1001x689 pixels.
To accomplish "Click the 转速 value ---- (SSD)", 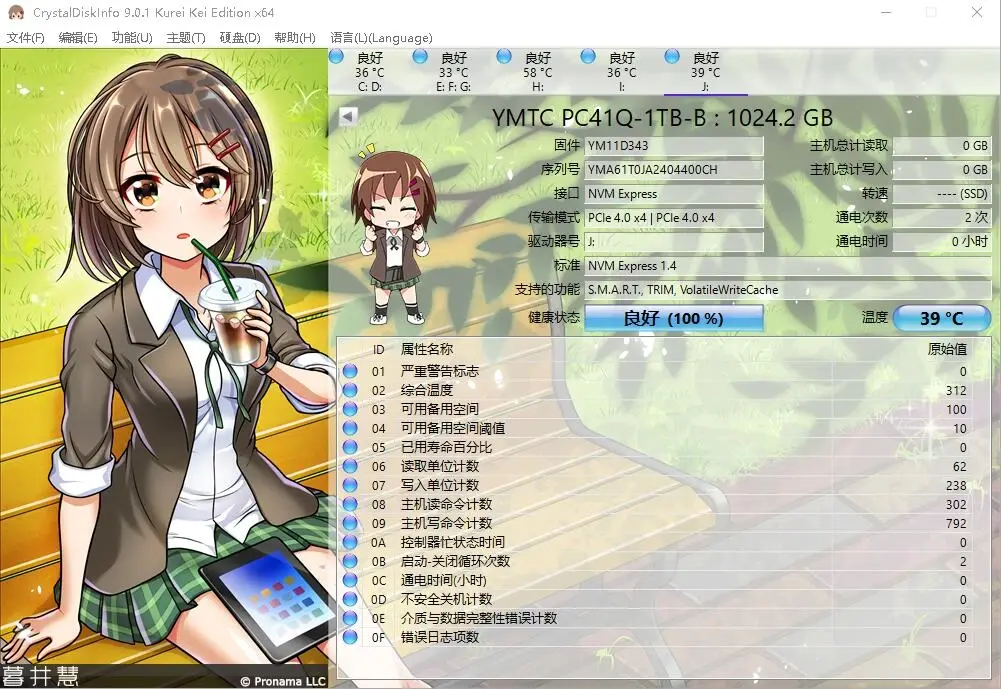I will click(942, 193).
